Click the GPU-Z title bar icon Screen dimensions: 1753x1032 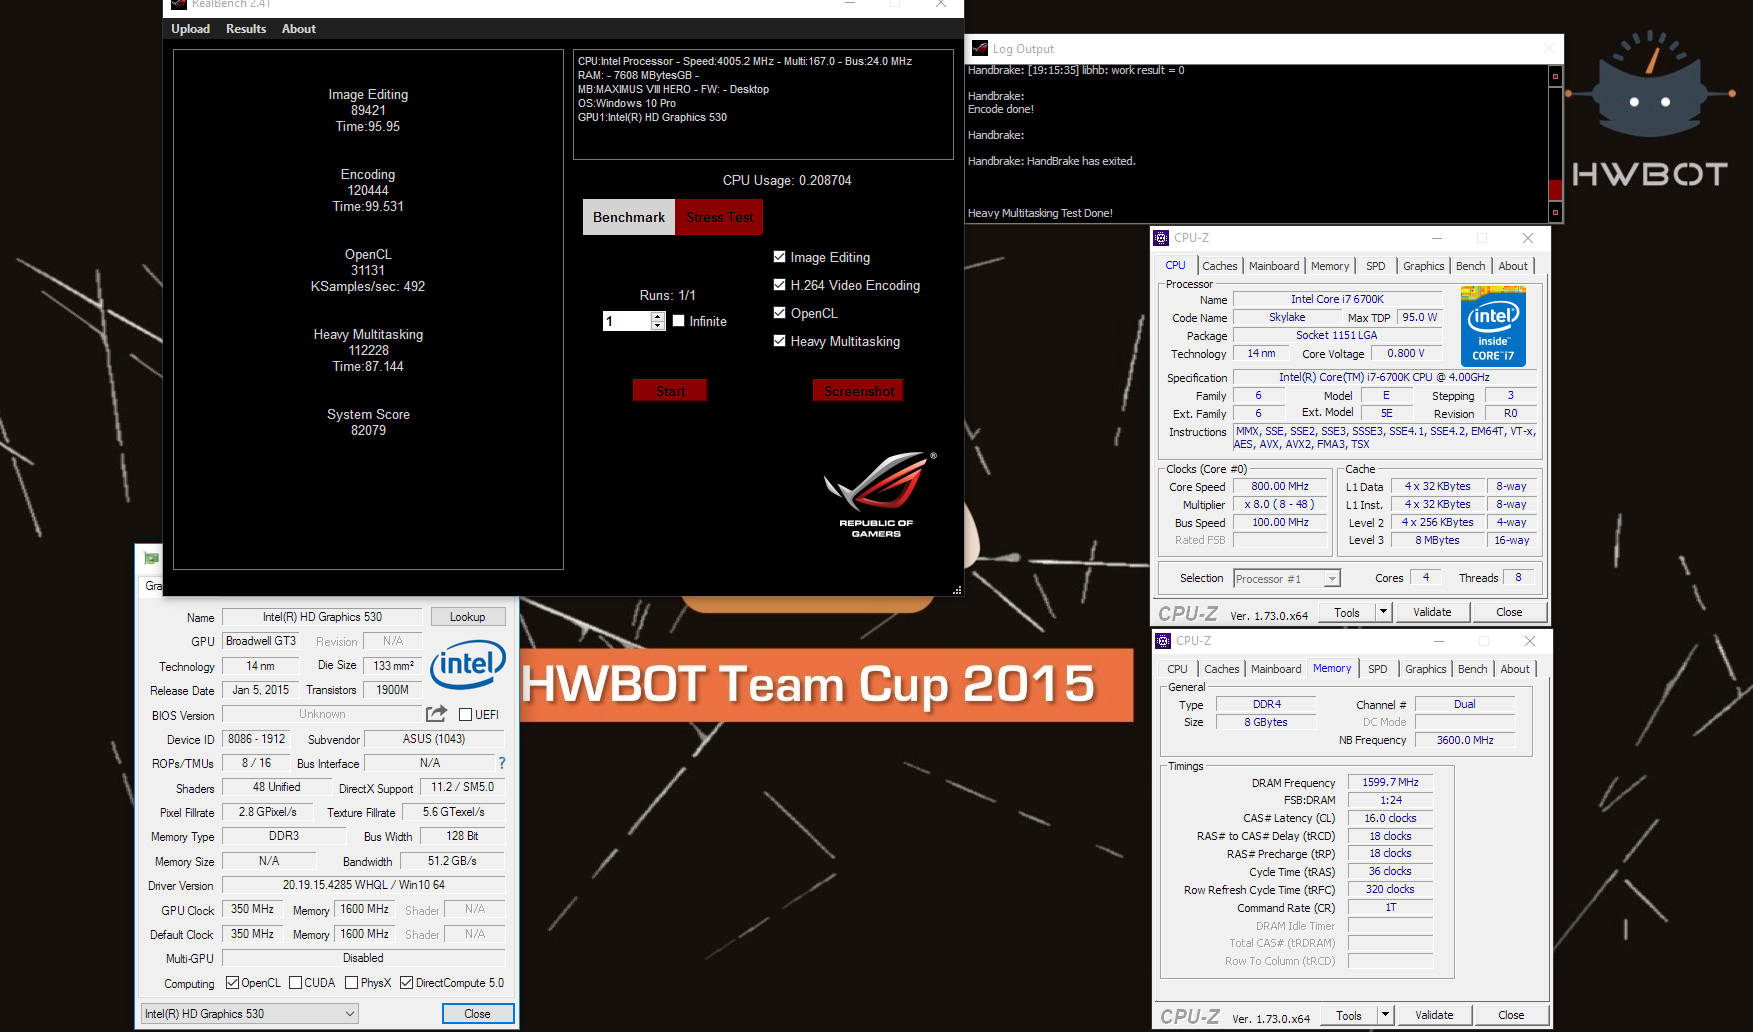click(151, 558)
